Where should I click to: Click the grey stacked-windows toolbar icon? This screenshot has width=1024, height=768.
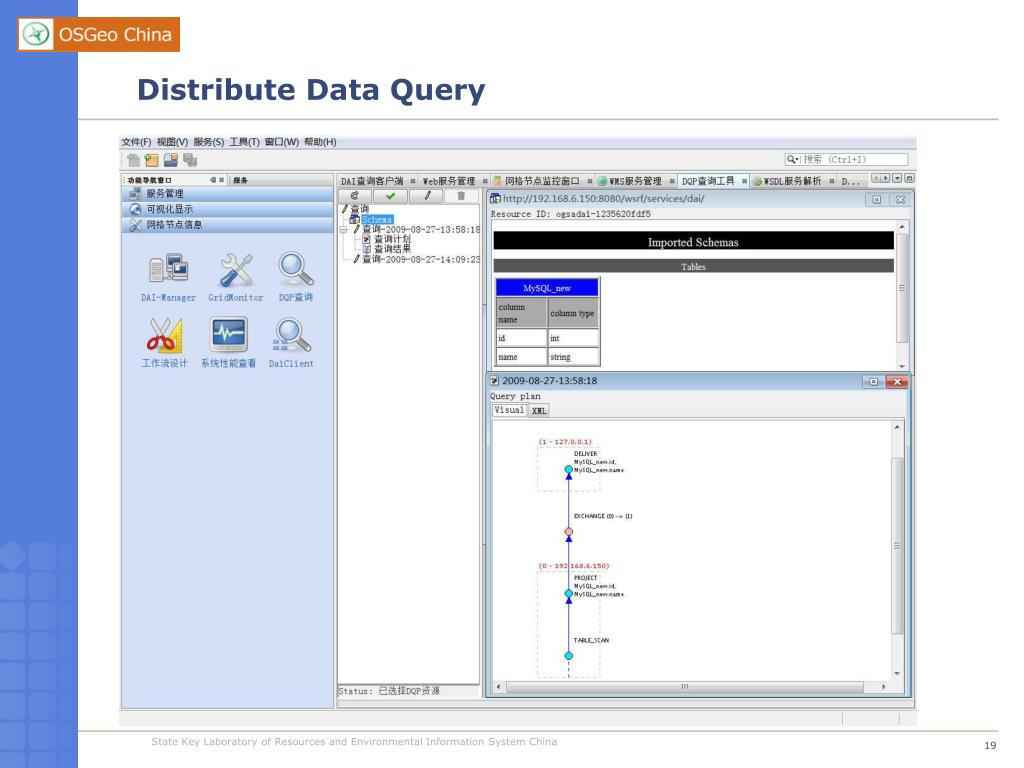click(190, 159)
